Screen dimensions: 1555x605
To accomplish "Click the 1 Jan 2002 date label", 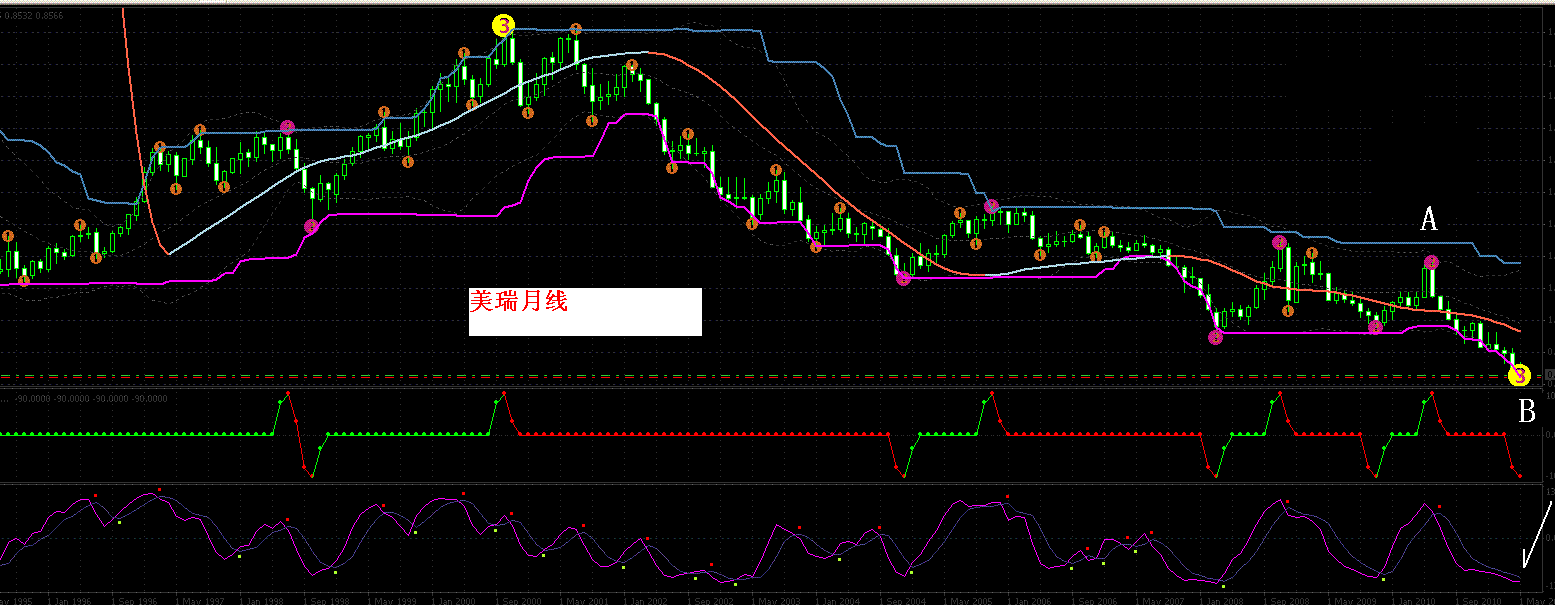I will point(645,601).
